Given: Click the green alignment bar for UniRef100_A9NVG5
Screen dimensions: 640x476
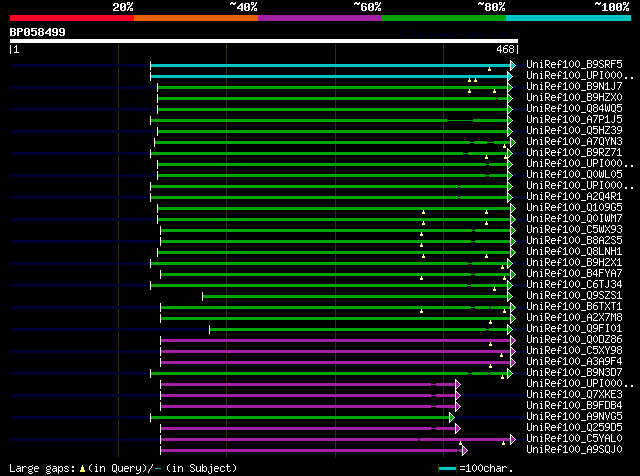Looking at the screenshot, I should click(300, 418).
